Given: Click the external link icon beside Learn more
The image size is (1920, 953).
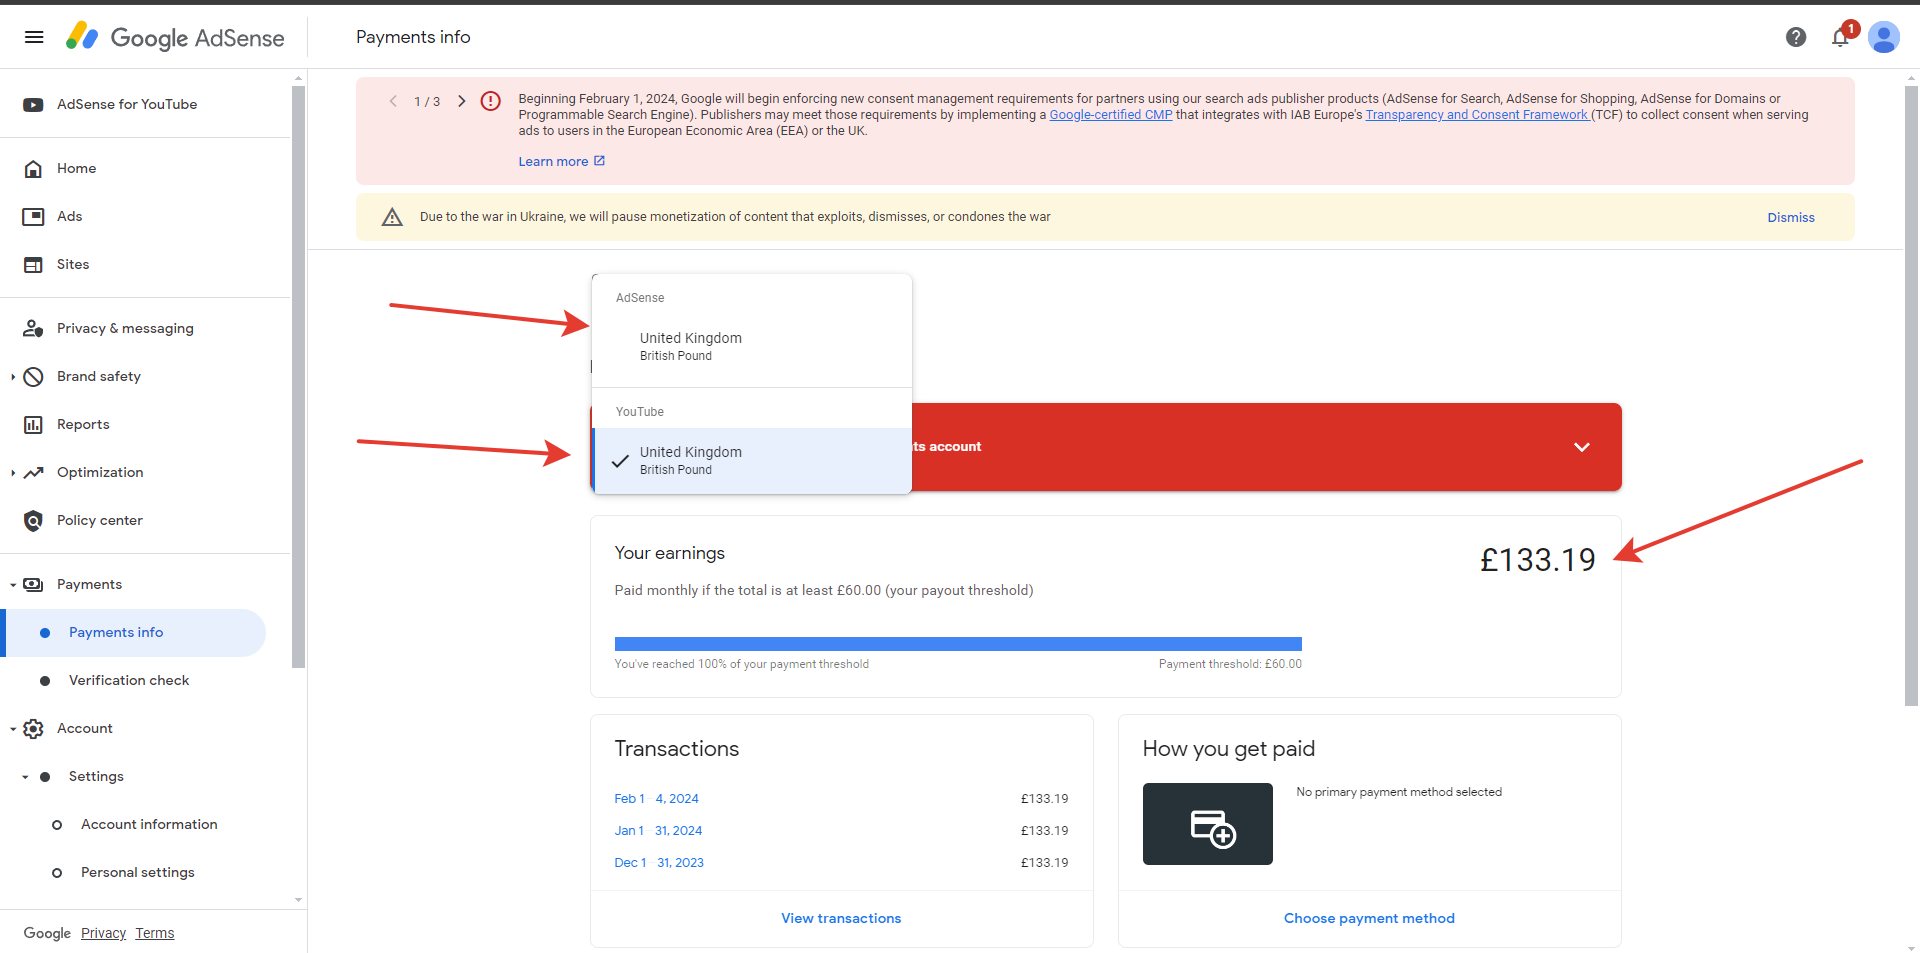Looking at the screenshot, I should point(599,161).
